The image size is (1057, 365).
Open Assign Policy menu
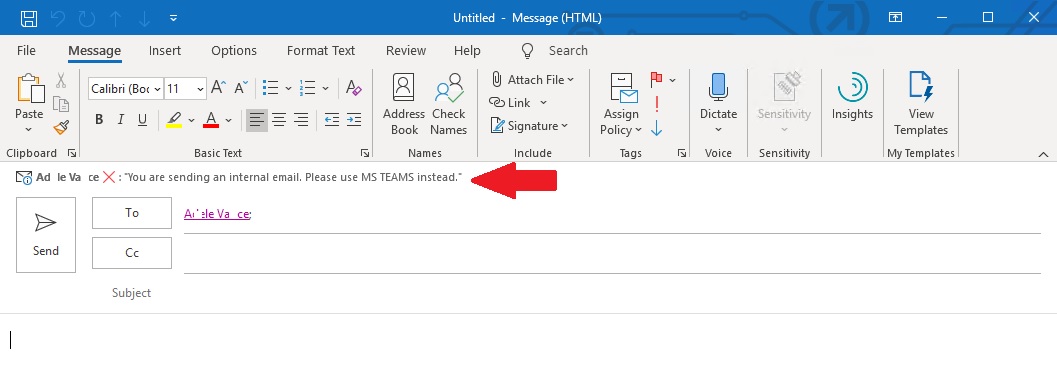pos(621,105)
